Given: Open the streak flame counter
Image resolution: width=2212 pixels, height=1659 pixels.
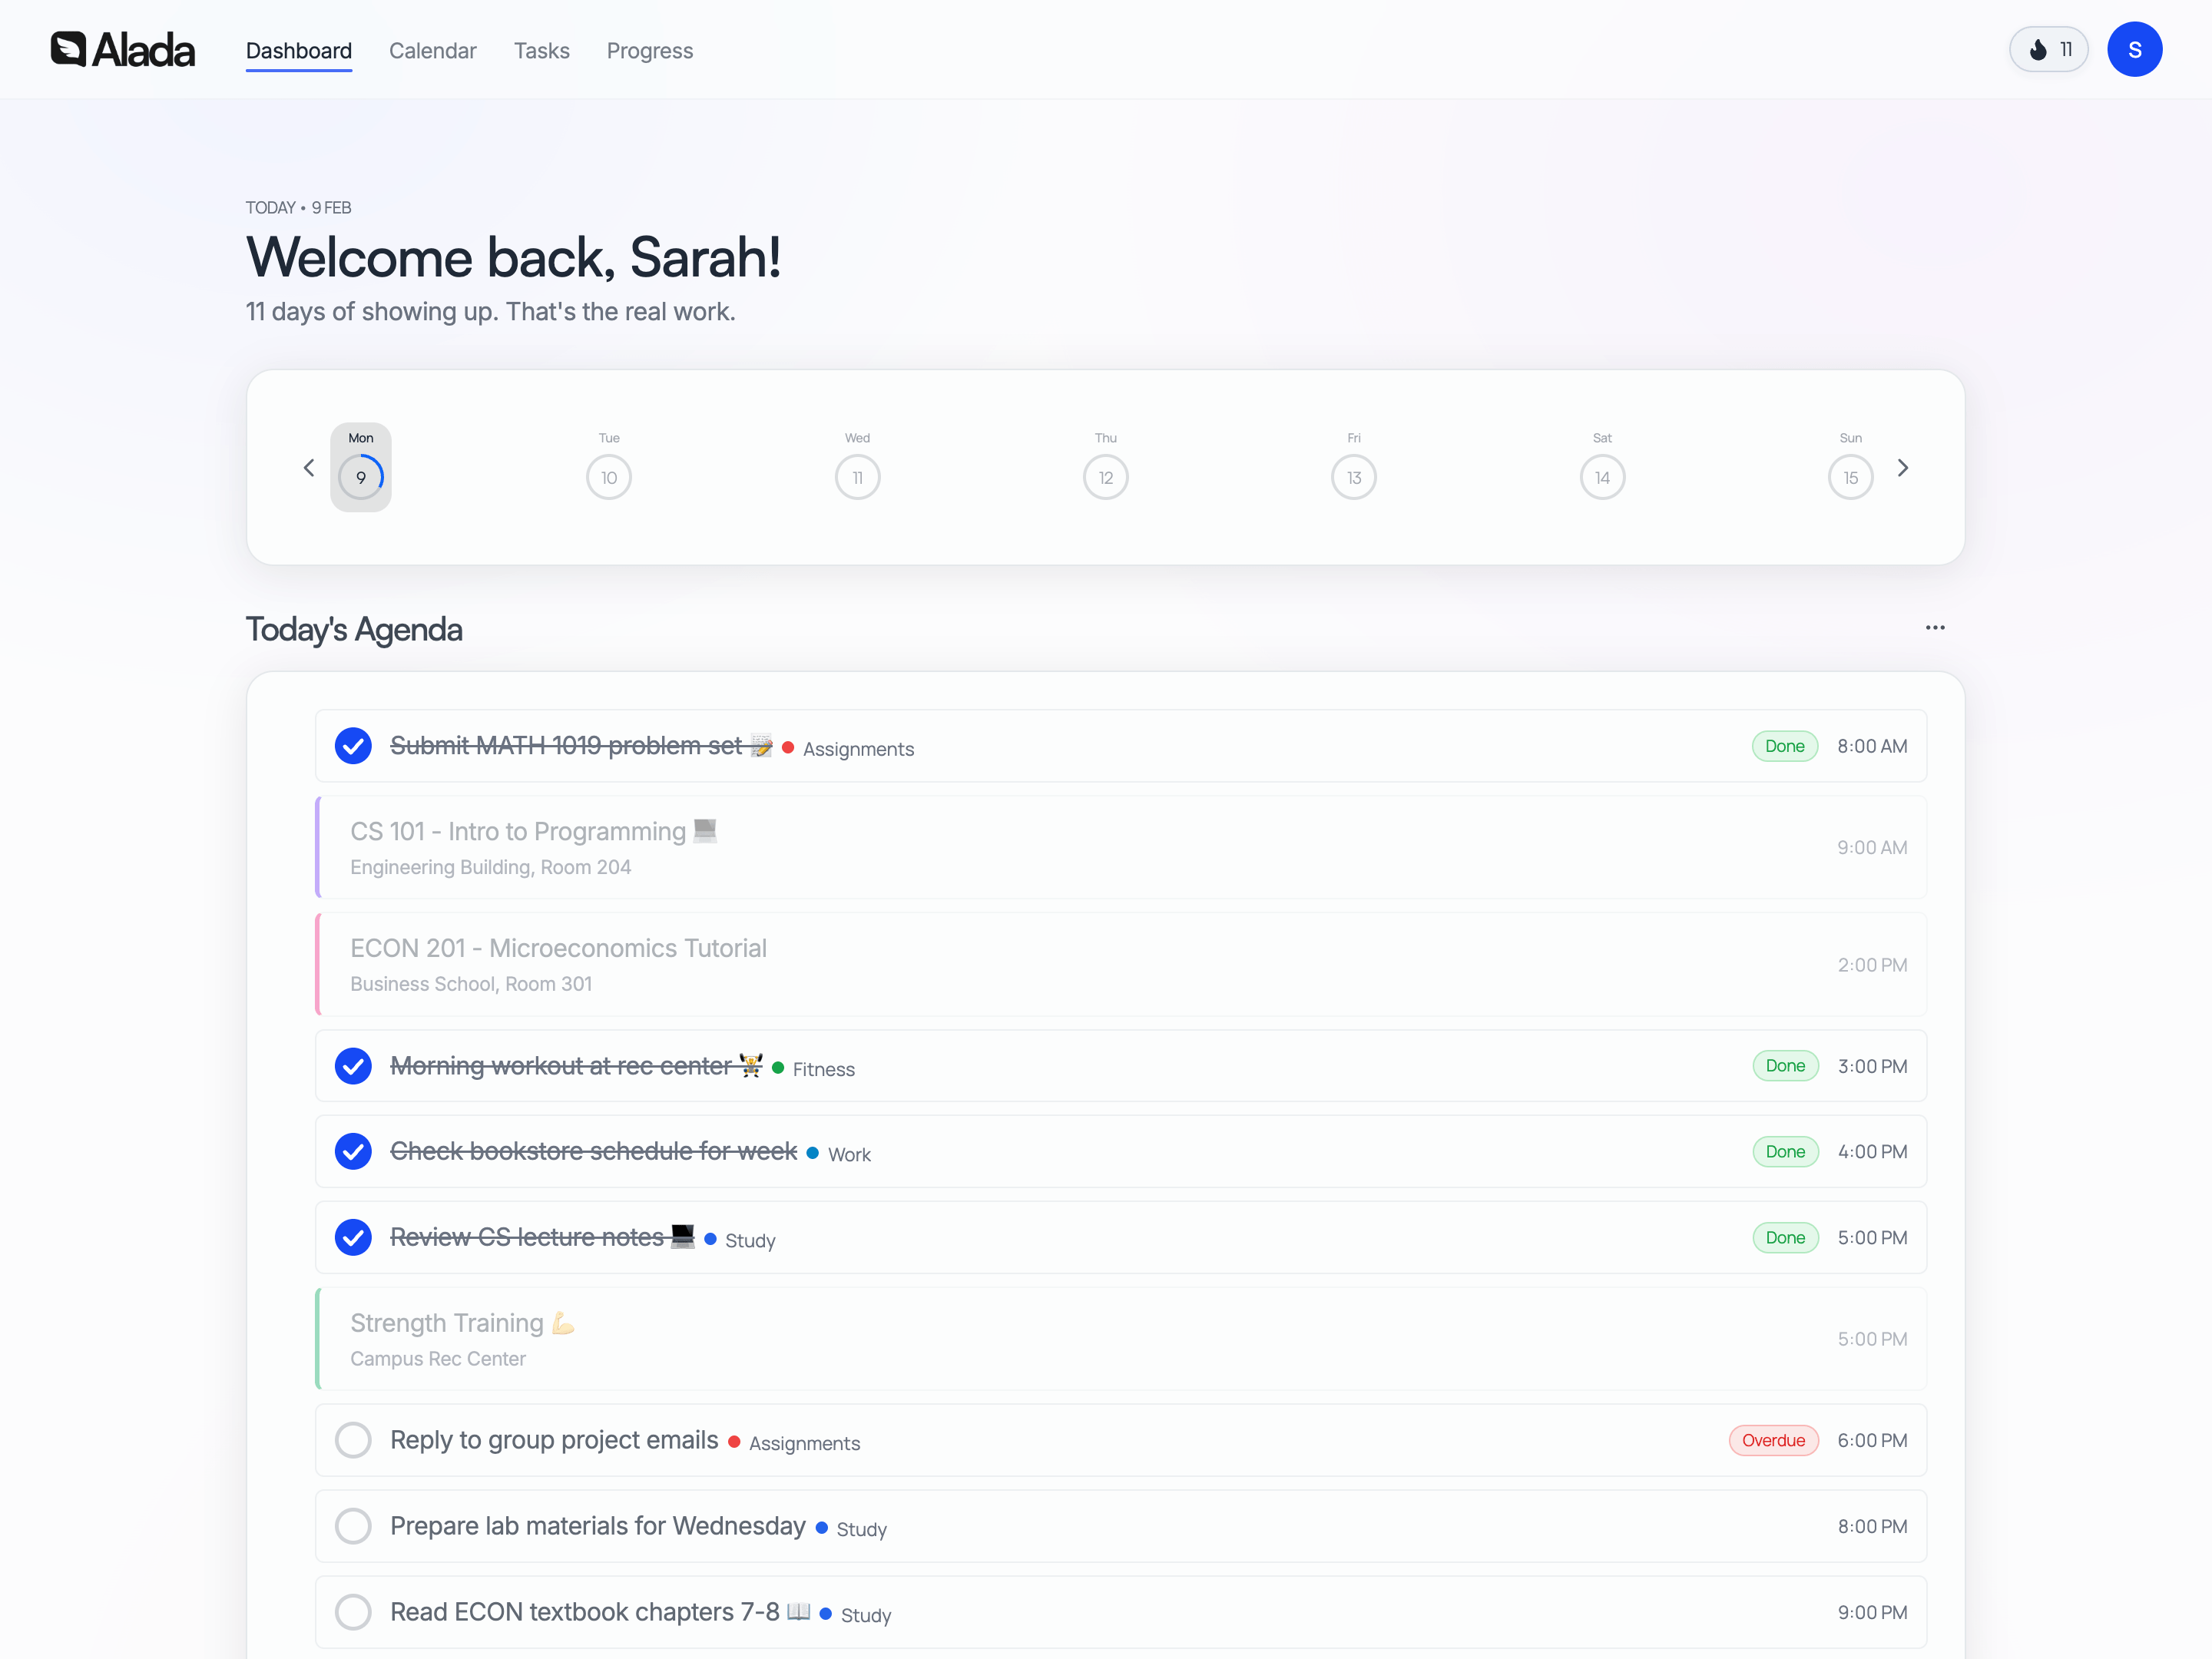Looking at the screenshot, I should (x=2048, y=49).
